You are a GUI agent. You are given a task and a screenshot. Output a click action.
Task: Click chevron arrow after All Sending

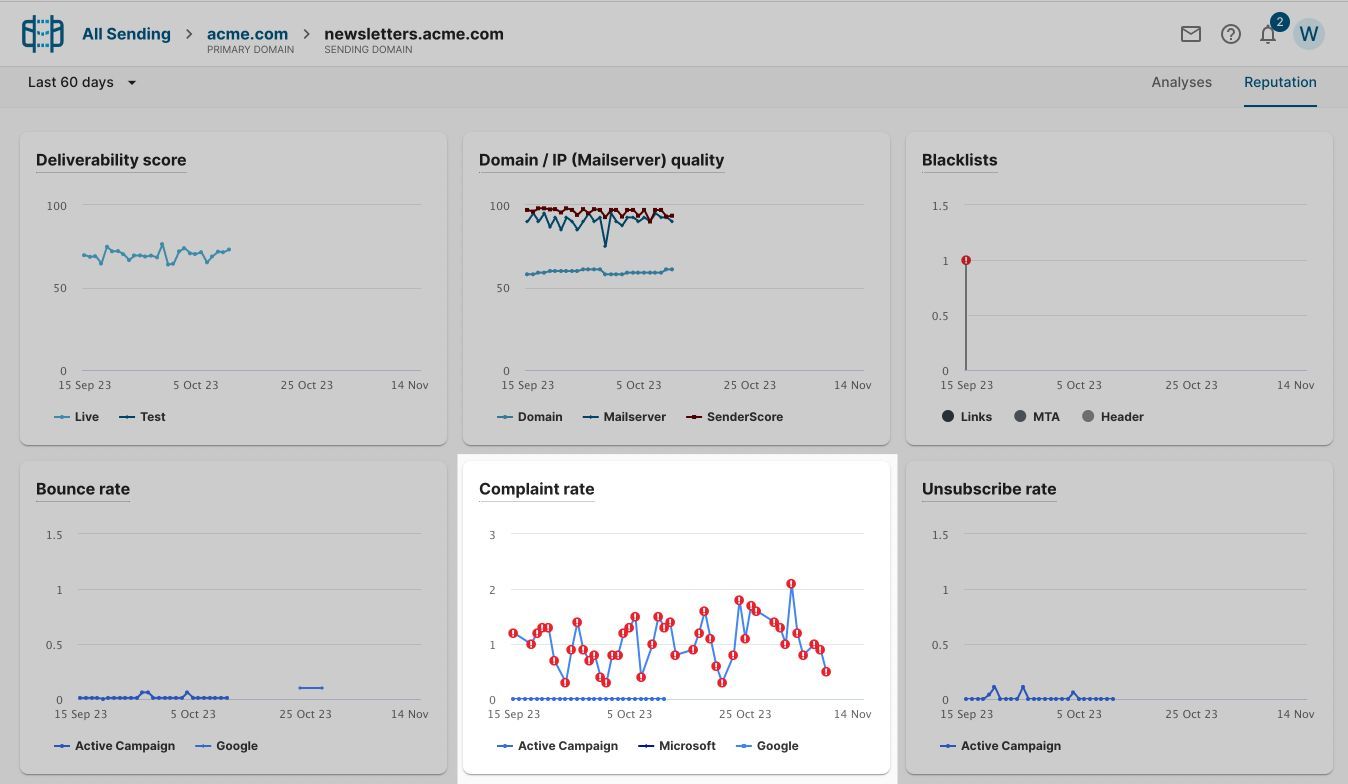pos(188,34)
